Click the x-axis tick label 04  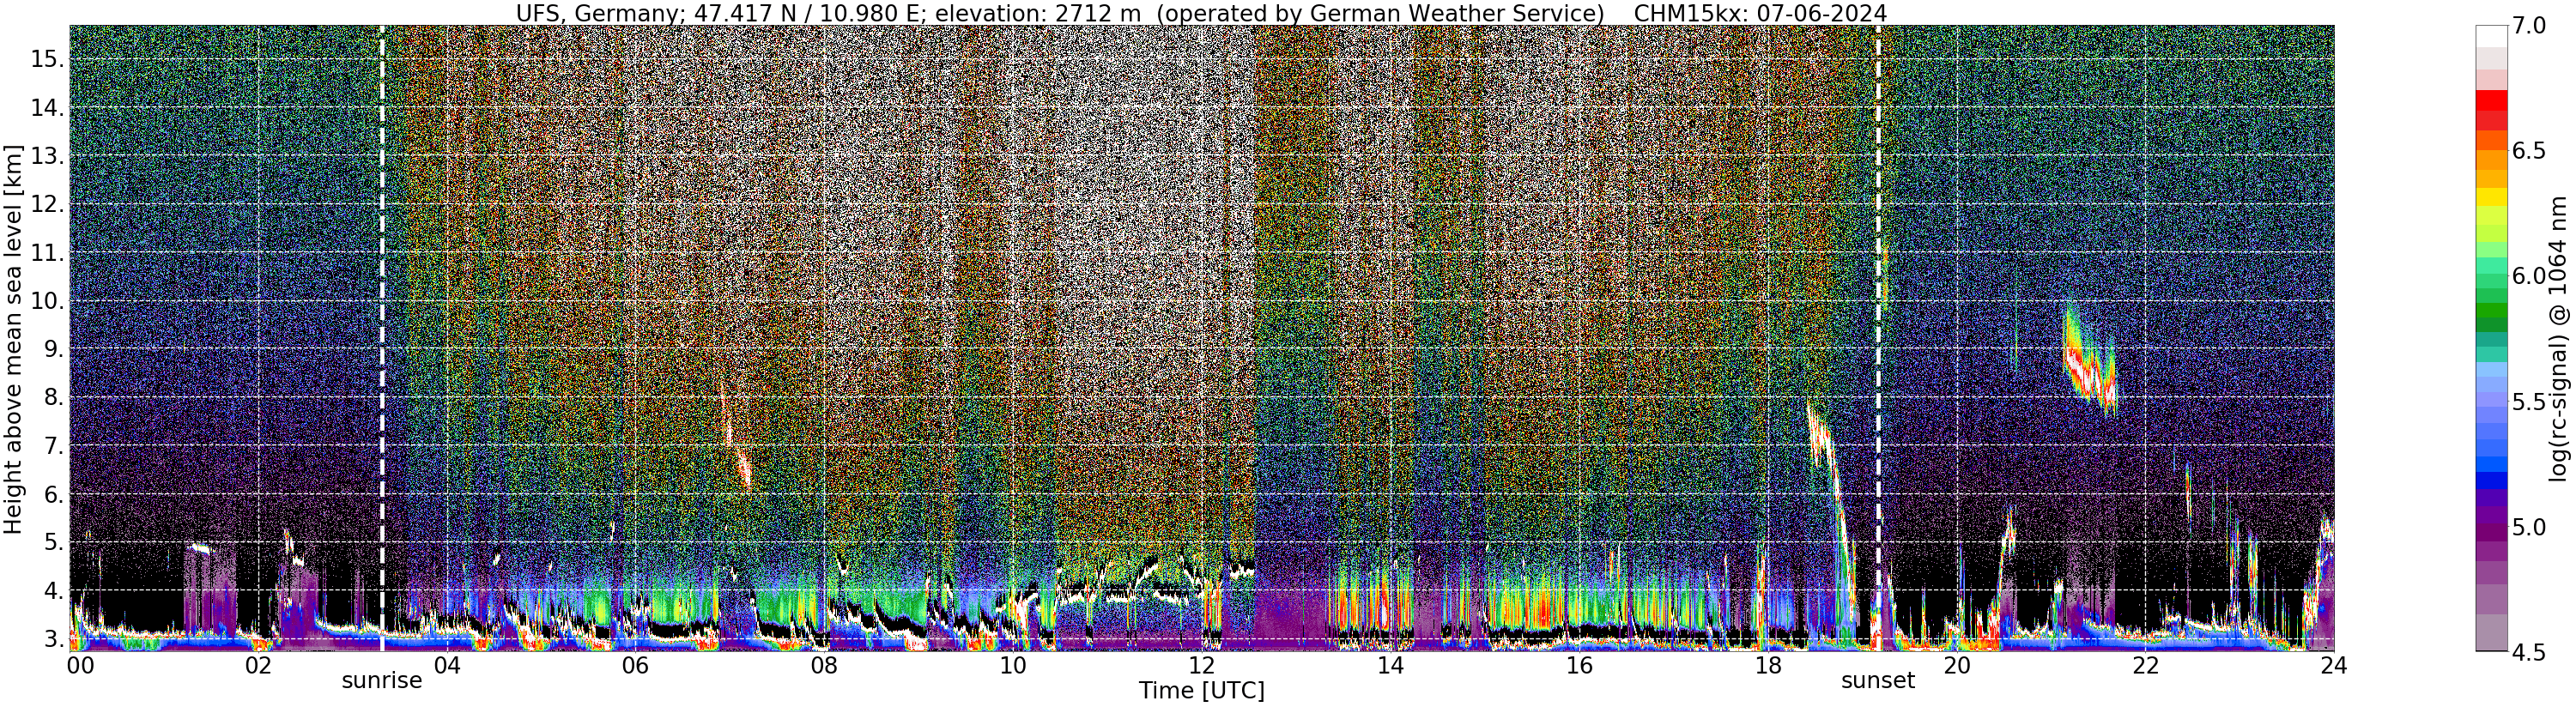tap(447, 666)
